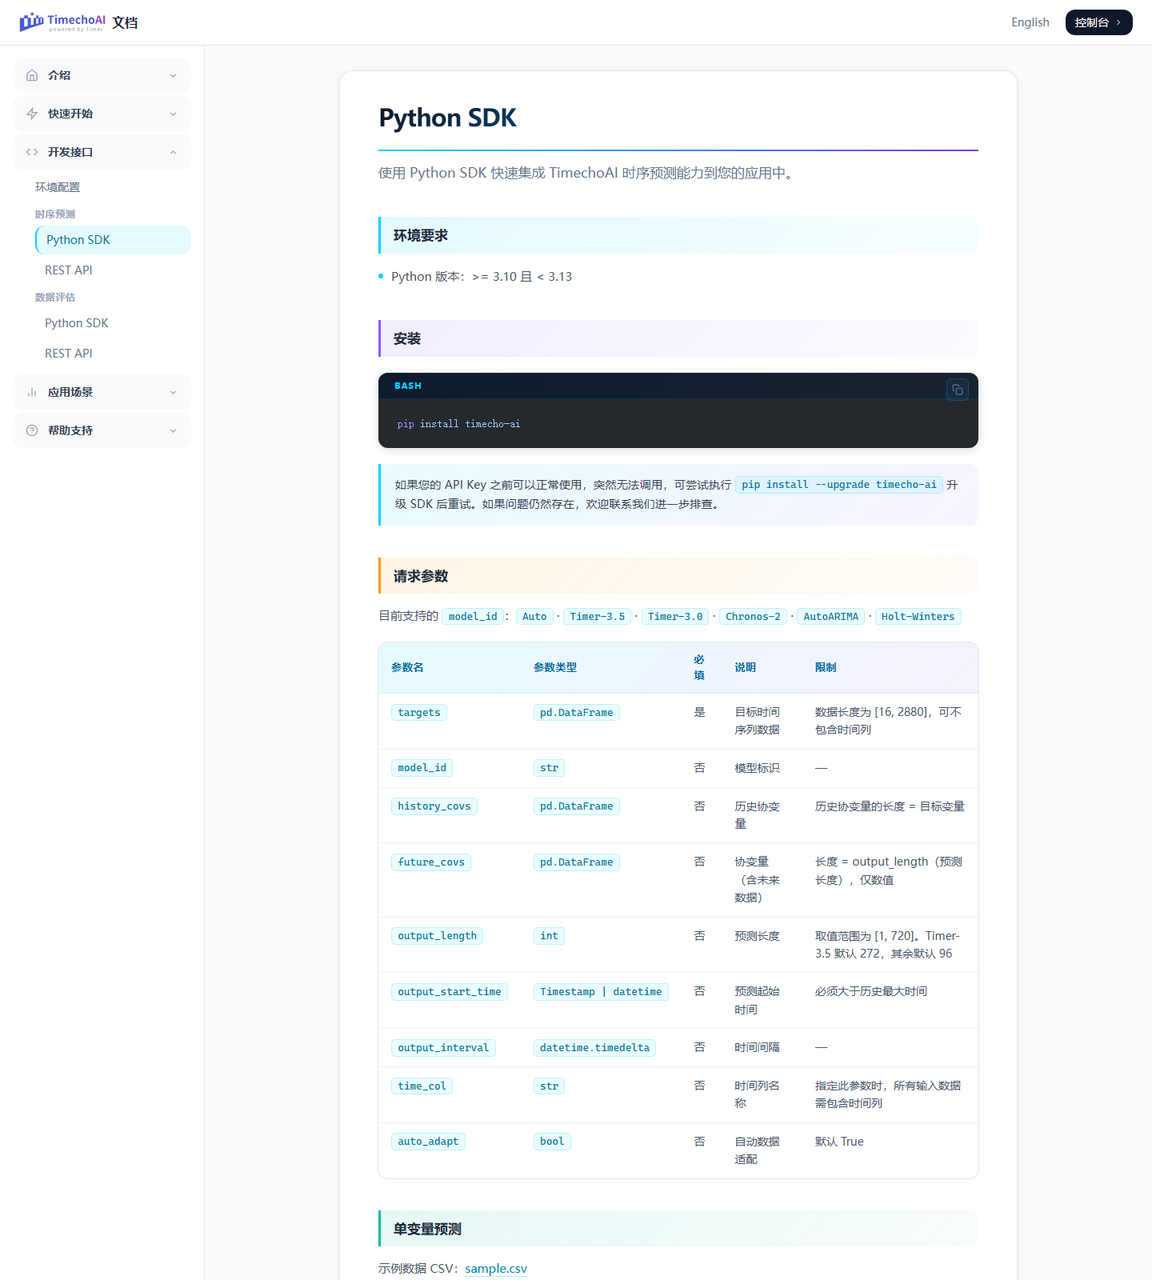Click the AutoARIMA model tag
Viewport: 1152px width, 1280px height.
point(831,617)
